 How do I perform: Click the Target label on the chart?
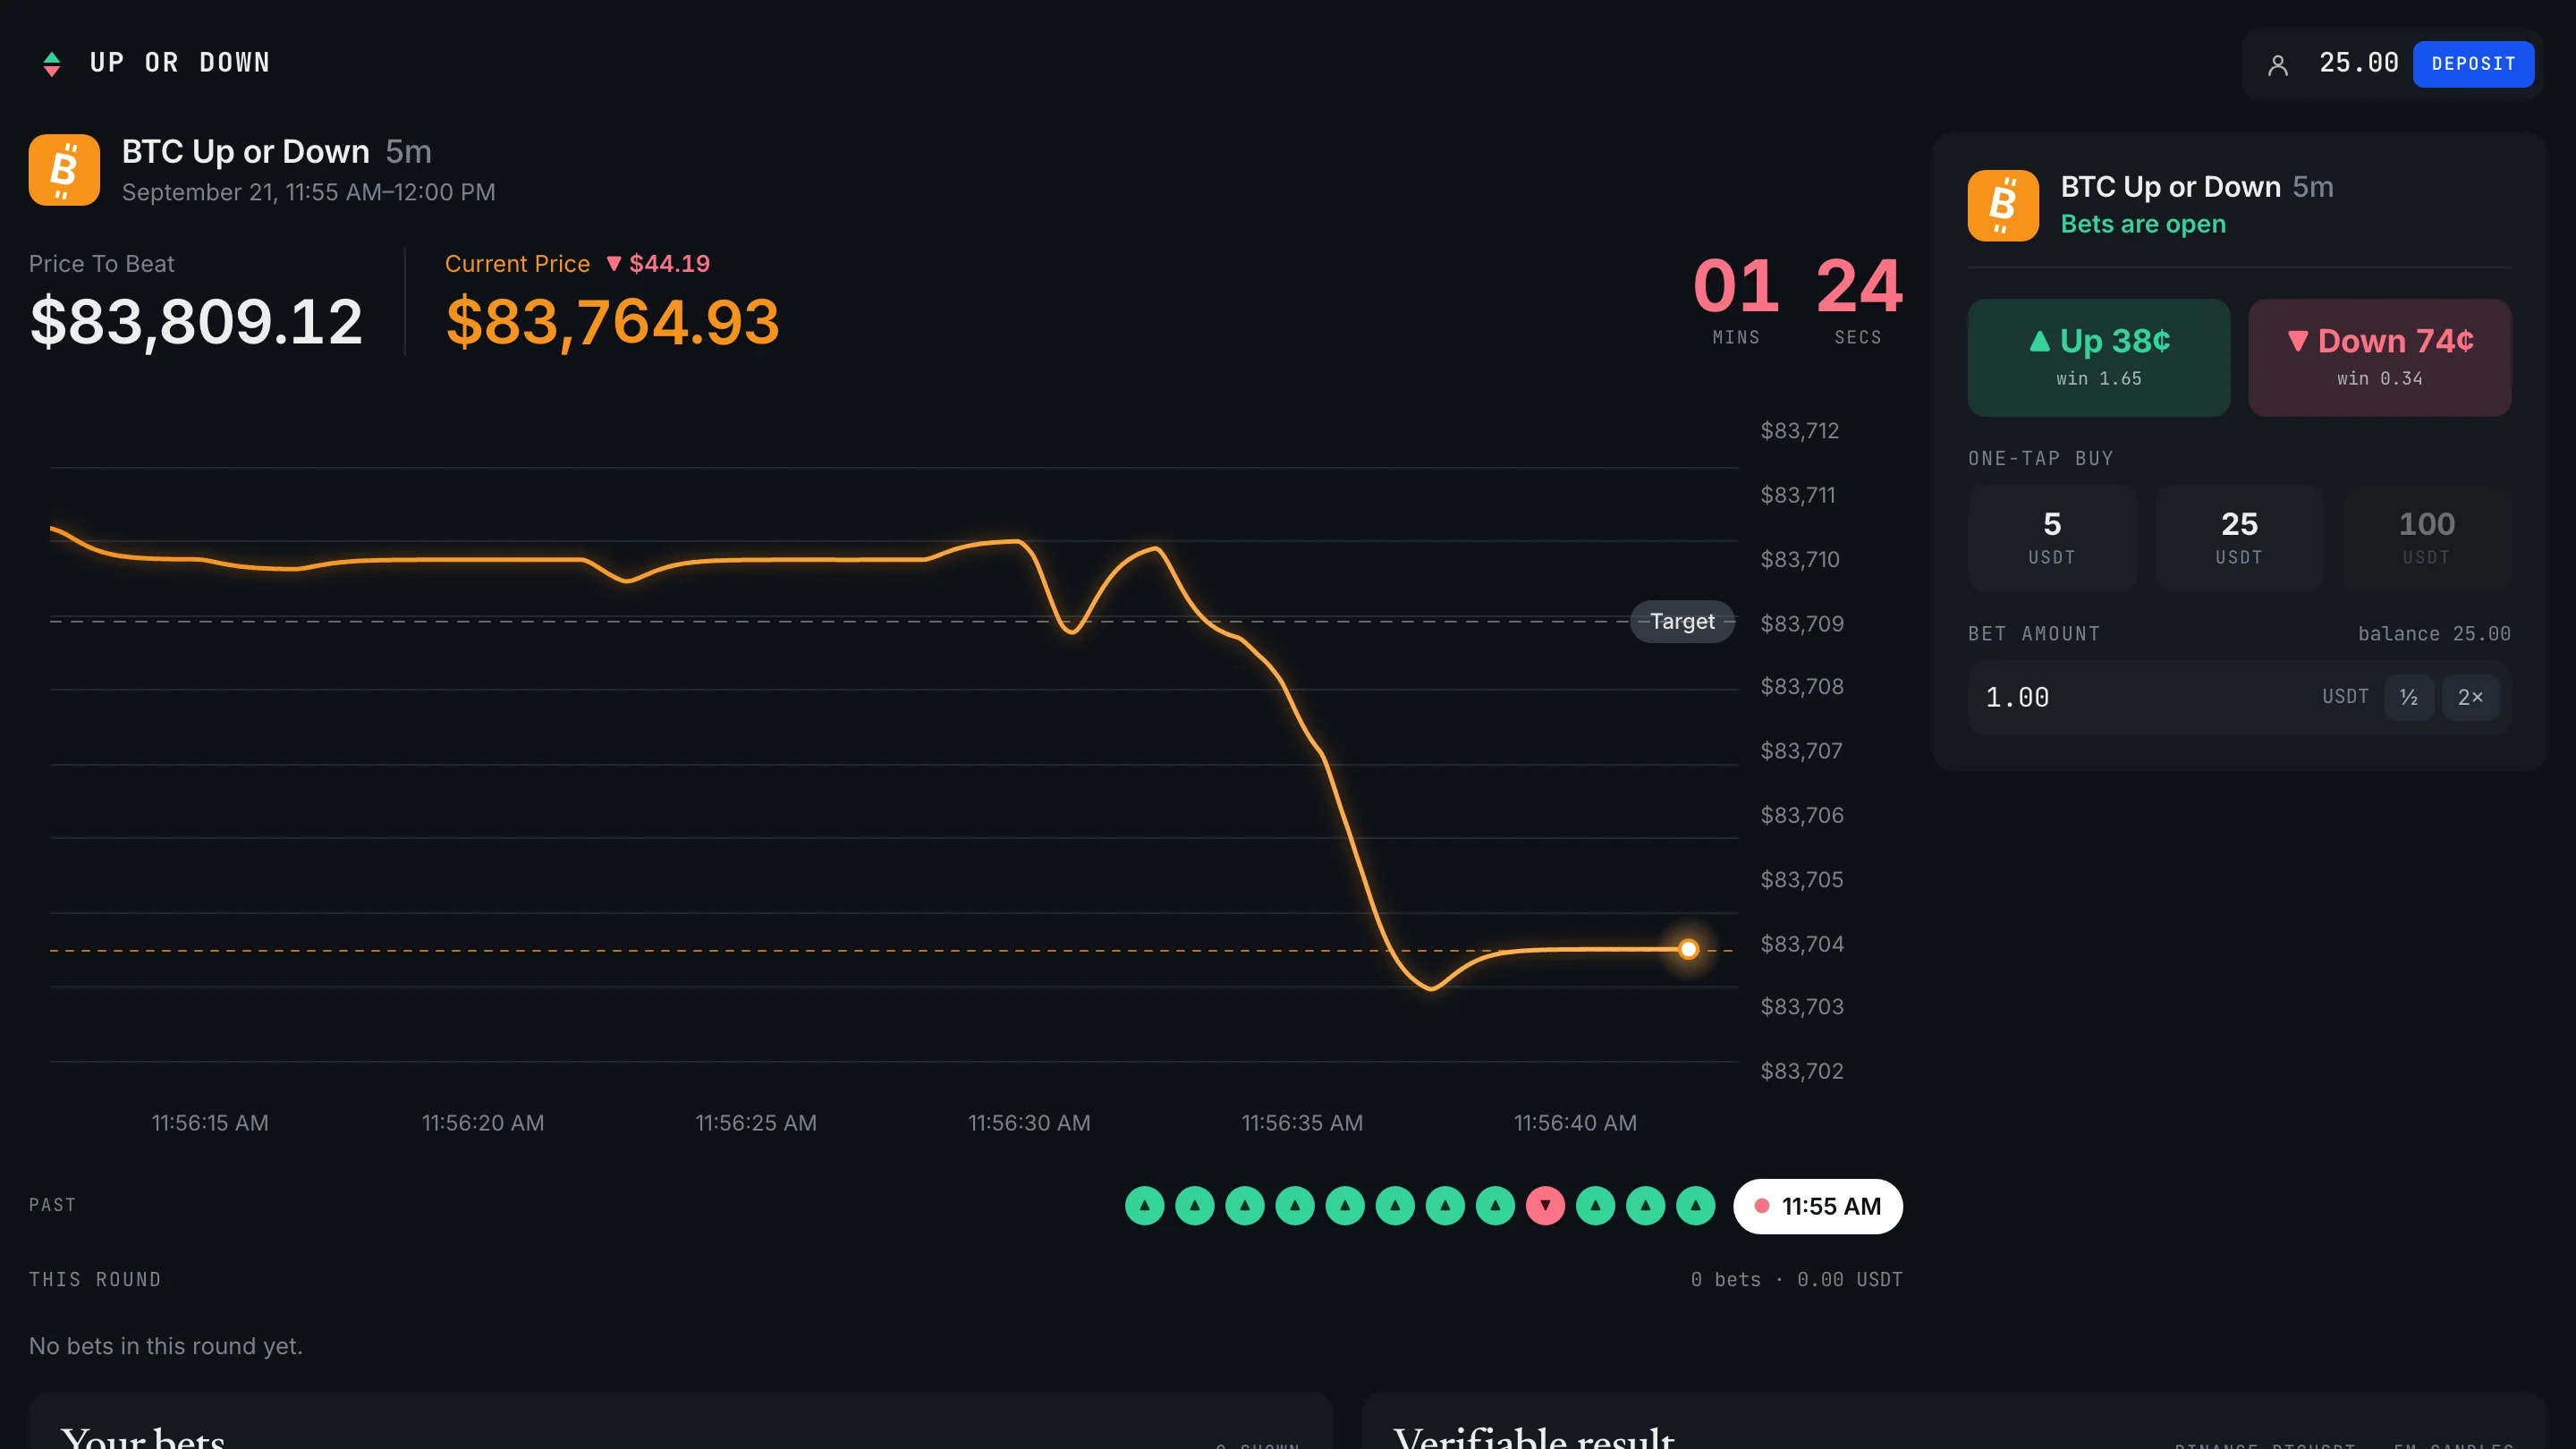click(1682, 621)
